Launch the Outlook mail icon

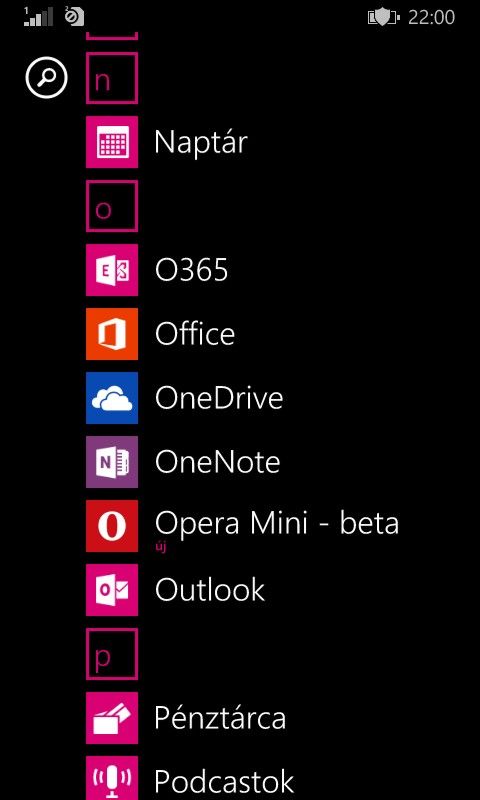[112, 590]
